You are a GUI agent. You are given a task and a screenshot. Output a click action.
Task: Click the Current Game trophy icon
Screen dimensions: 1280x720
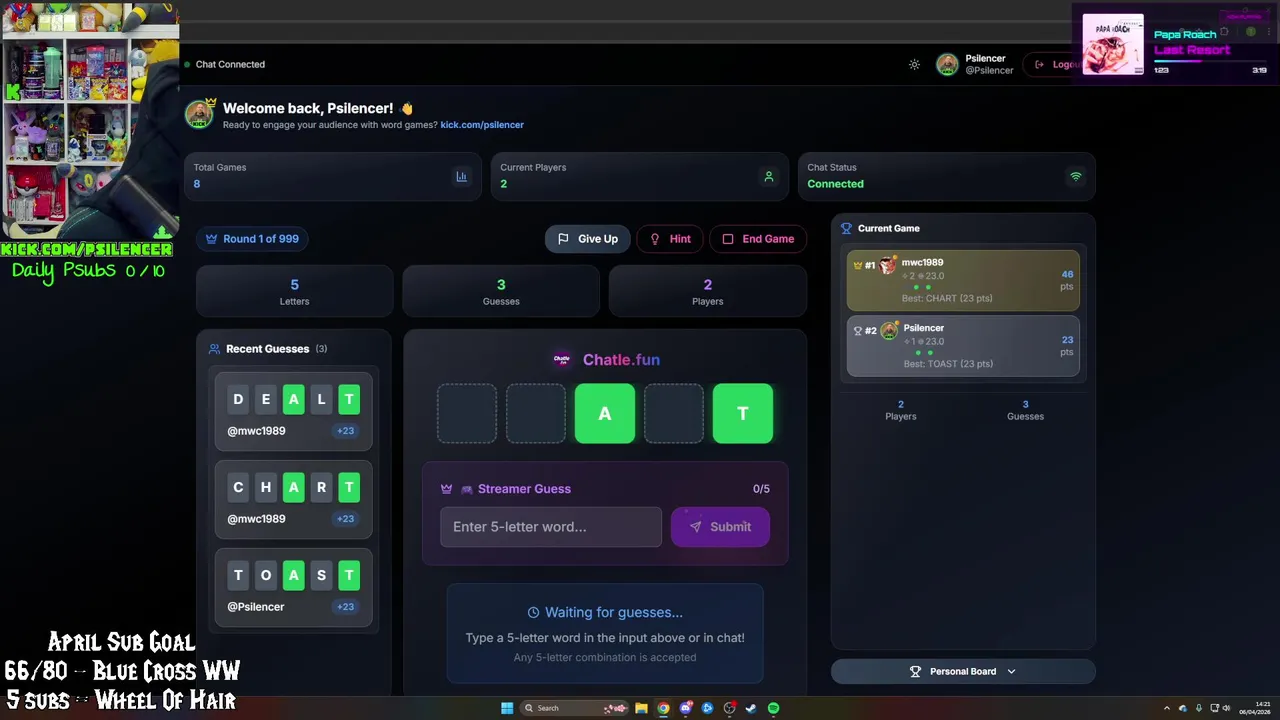(846, 229)
